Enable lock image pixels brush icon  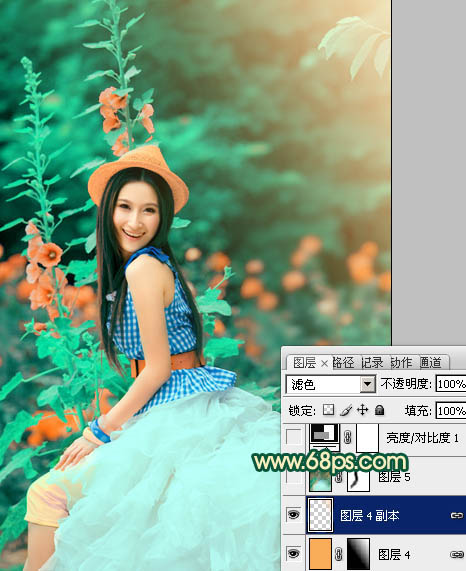click(346, 410)
